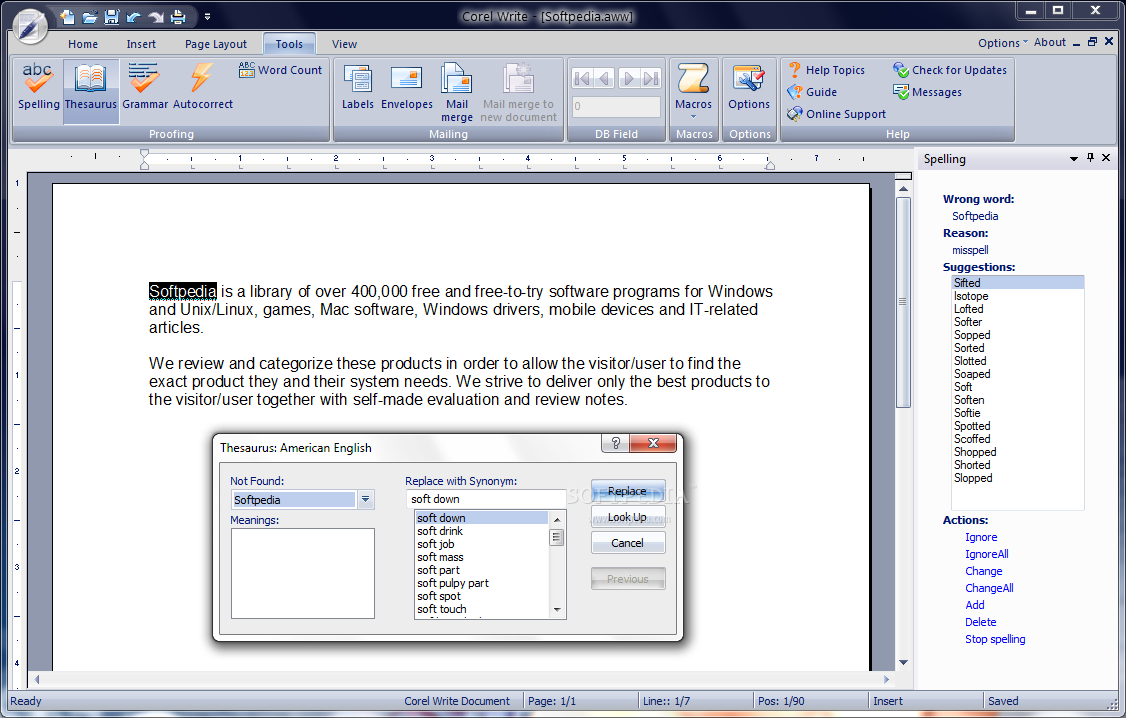
Task: Open the Guide help item
Action: 812,92
